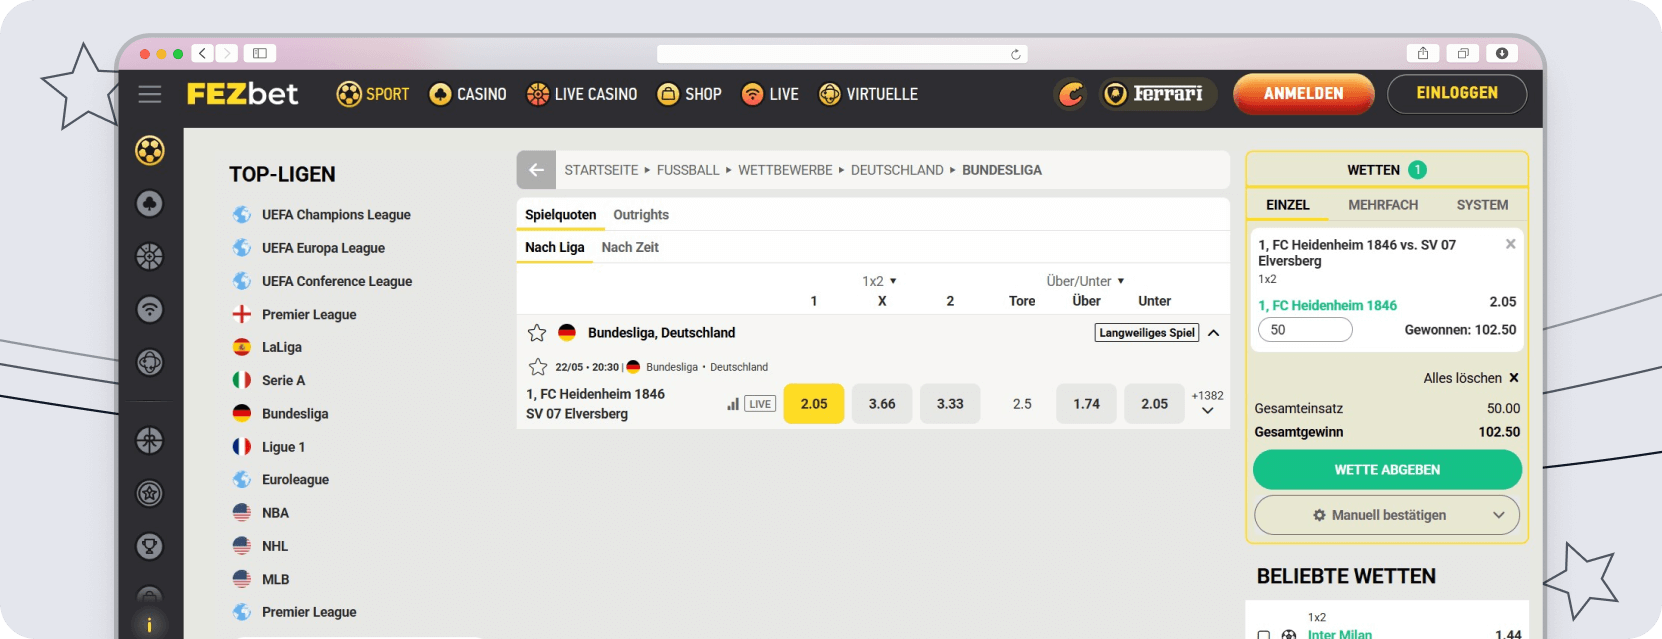Open the casino clubs icon in sidebar

pyautogui.click(x=150, y=204)
